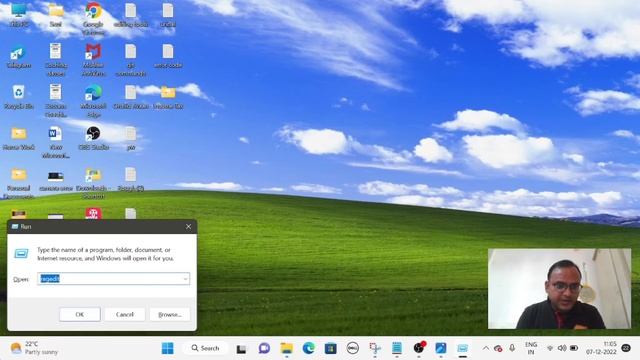Close the Run dialog window
640x360 pixels.
(x=188, y=227)
